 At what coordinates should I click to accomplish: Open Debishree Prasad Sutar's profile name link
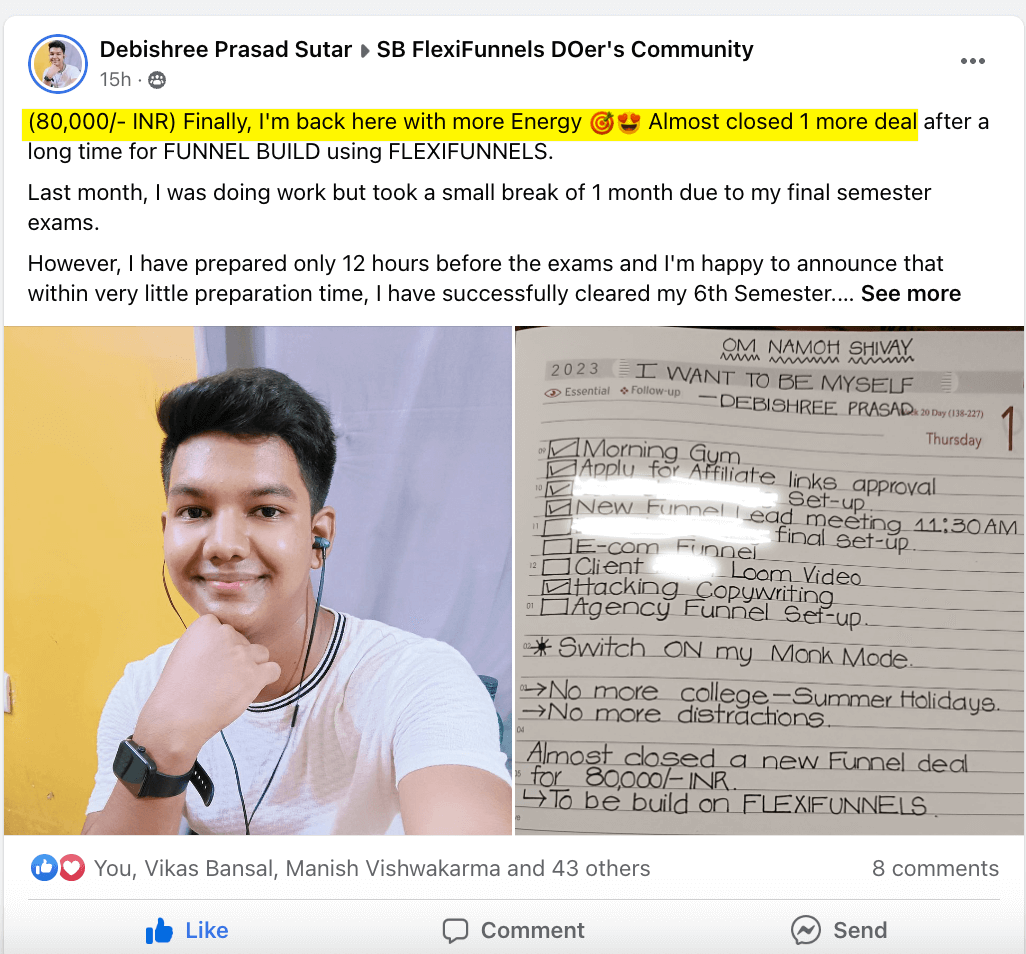pos(226,49)
